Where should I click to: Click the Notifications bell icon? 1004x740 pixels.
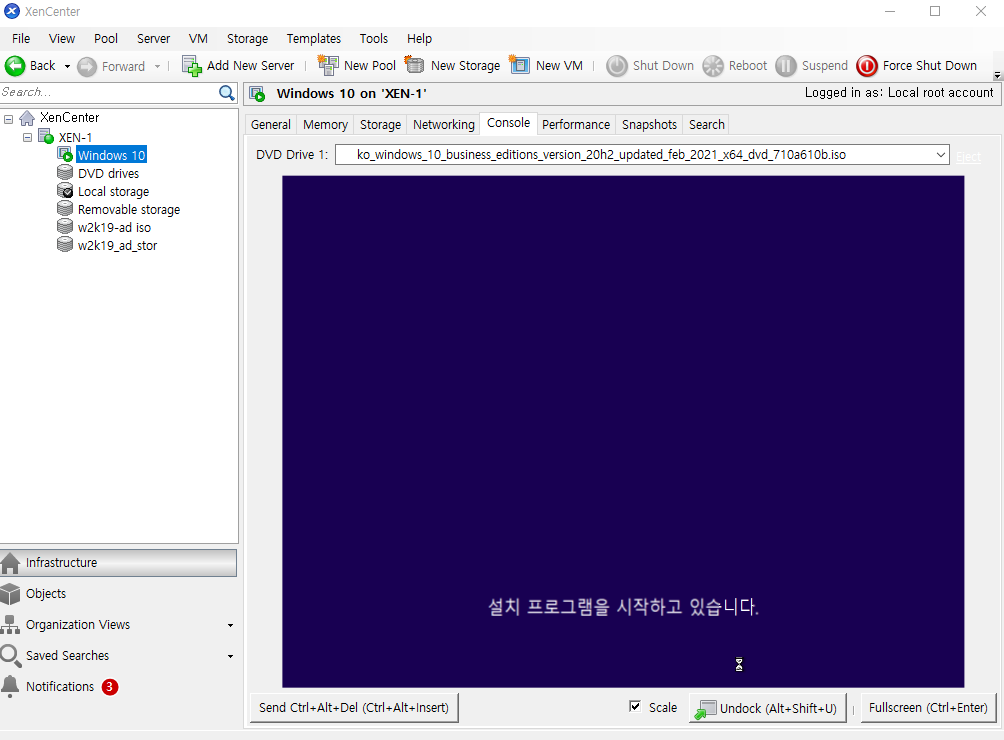pyautogui.click(x=10, y=686)
